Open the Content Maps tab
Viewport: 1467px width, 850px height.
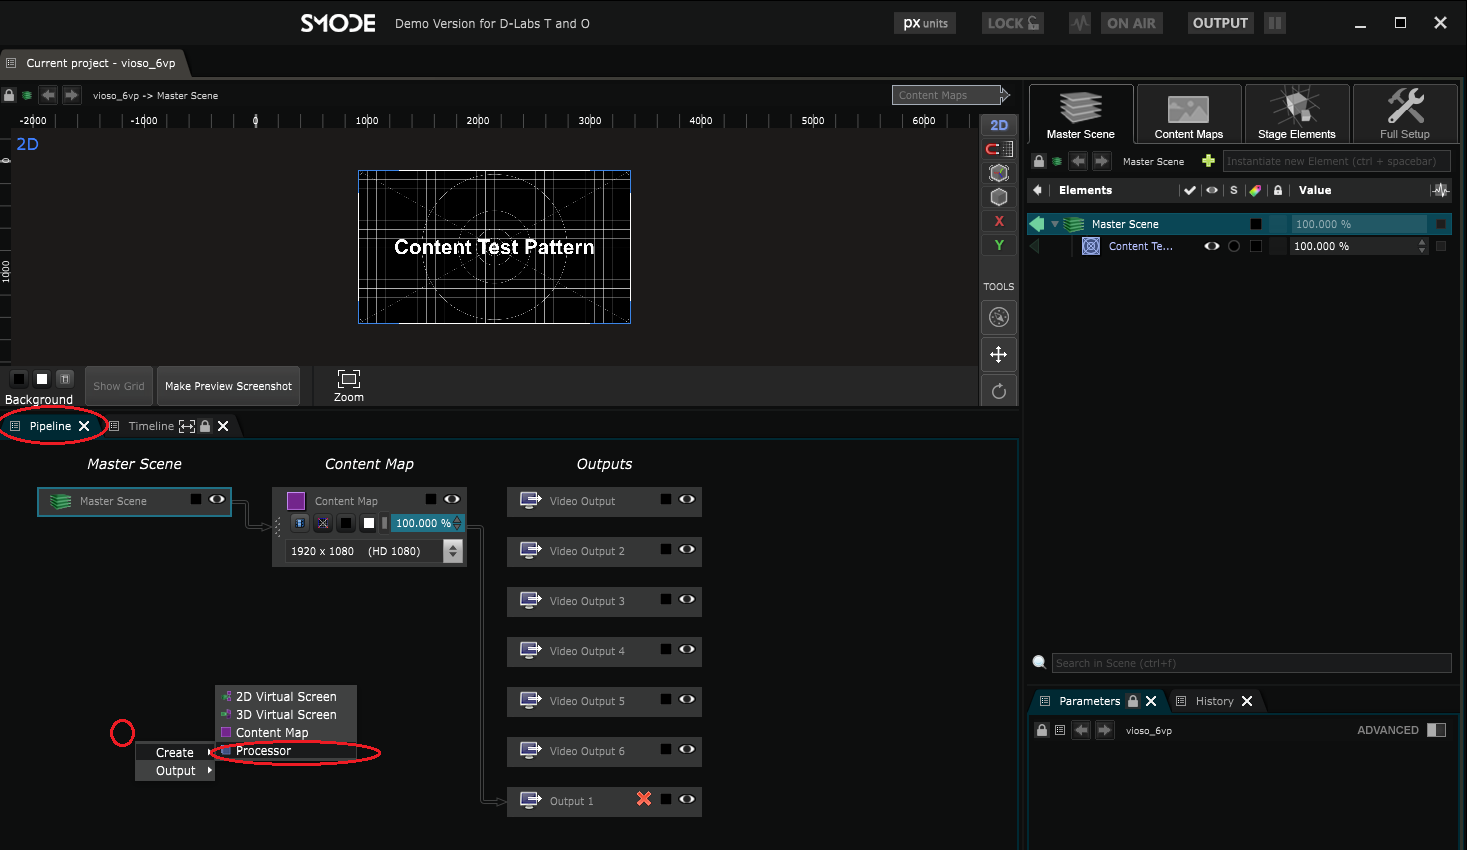1189,113
